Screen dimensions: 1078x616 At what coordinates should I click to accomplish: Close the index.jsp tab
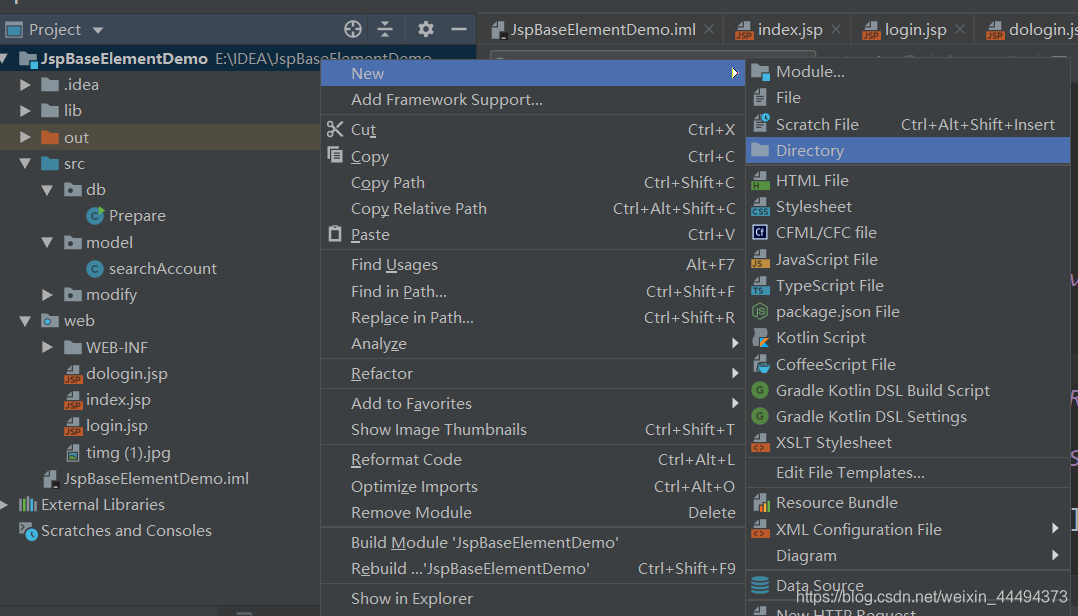pos(835,30)
